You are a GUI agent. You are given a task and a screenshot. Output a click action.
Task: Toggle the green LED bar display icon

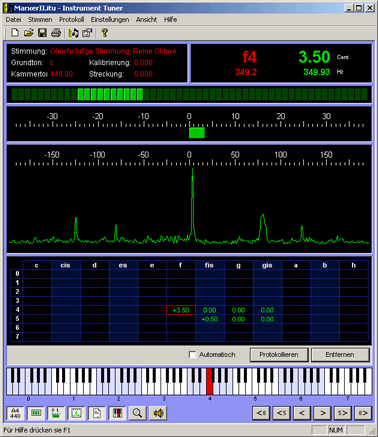36,413
